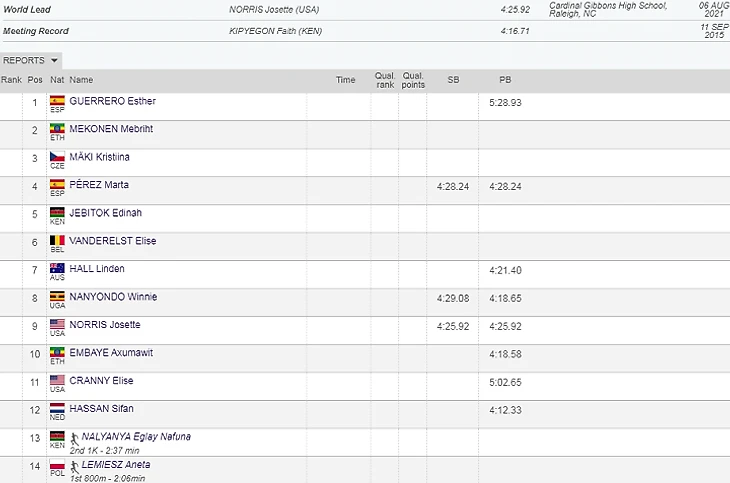
Task: Open athlete profile NORRIS Josette in row 9
Action: (104, 325)
